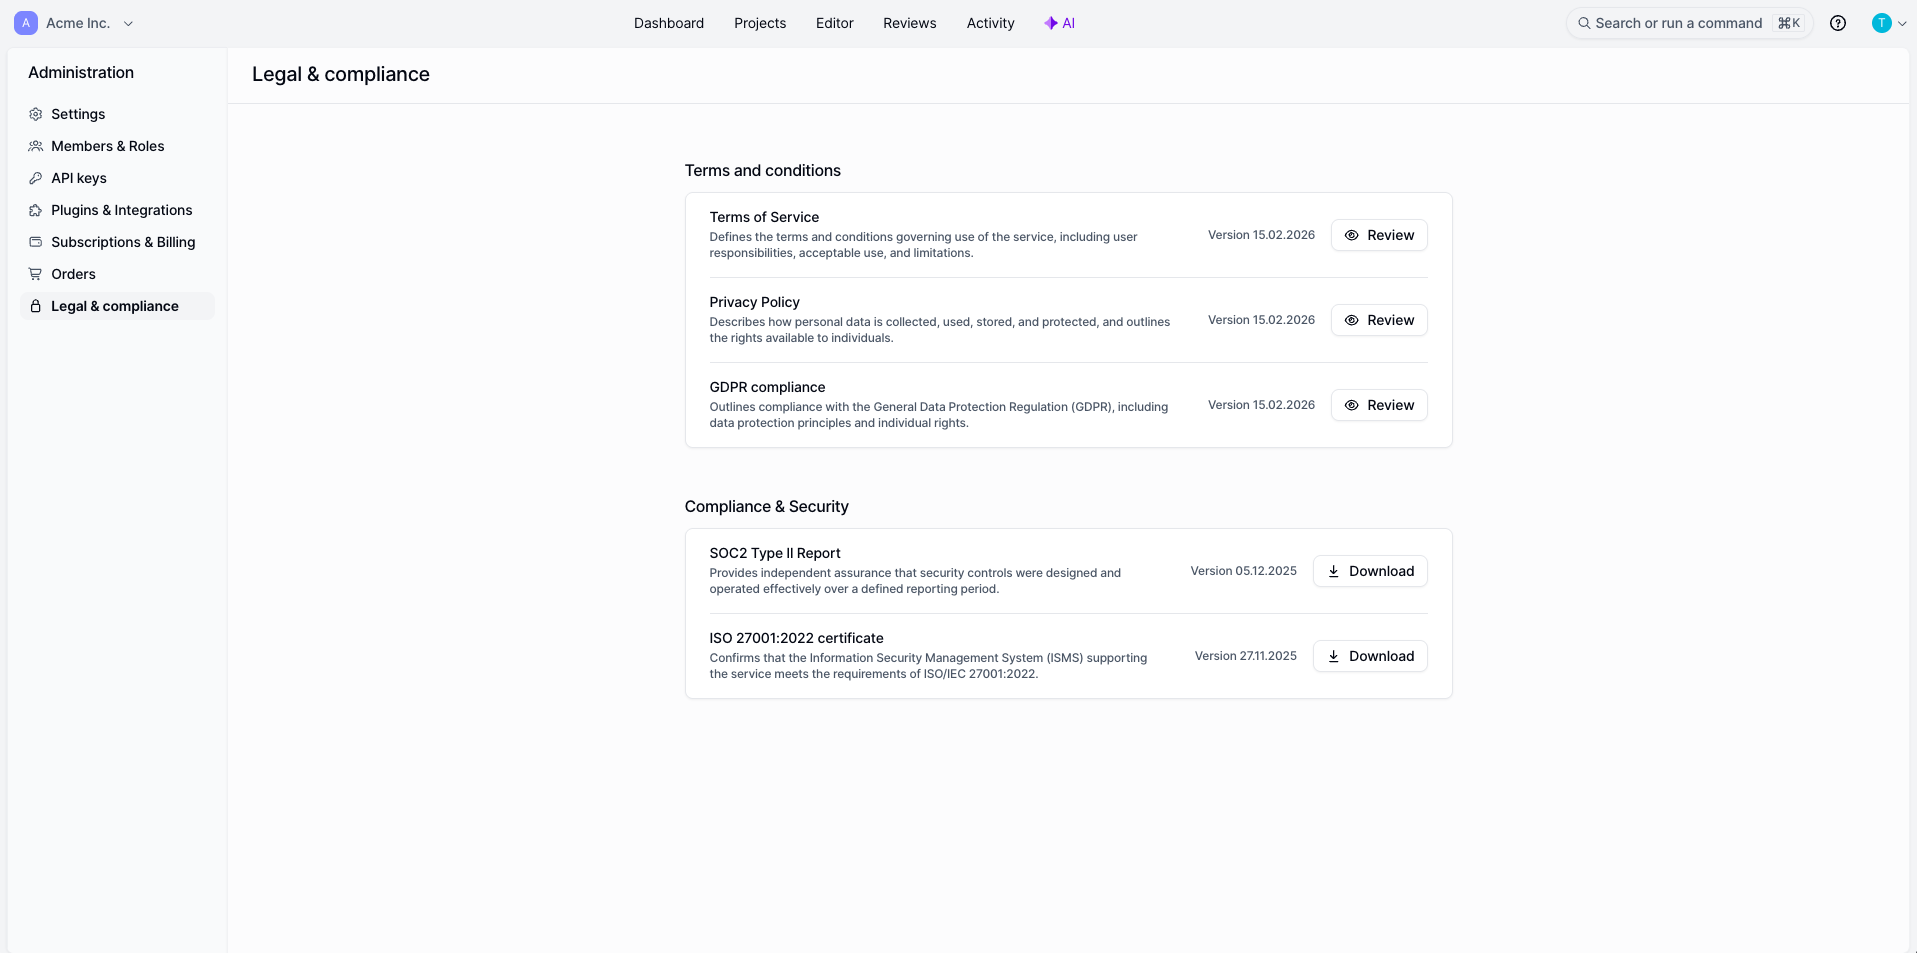Viewport: 1917px width, 953px height.
Task: Open Subscriptions & Billing
Action: 117,242
